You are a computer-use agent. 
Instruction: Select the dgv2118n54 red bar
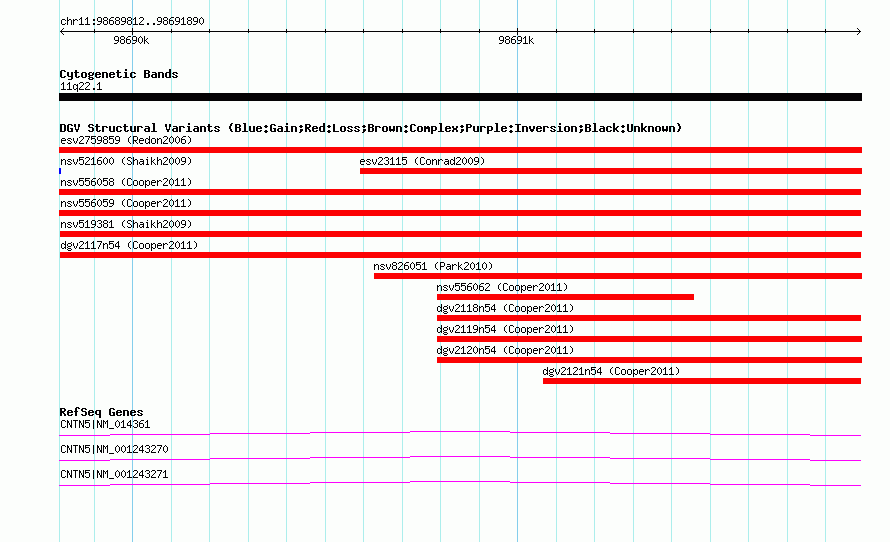click(x=649, y=318)
